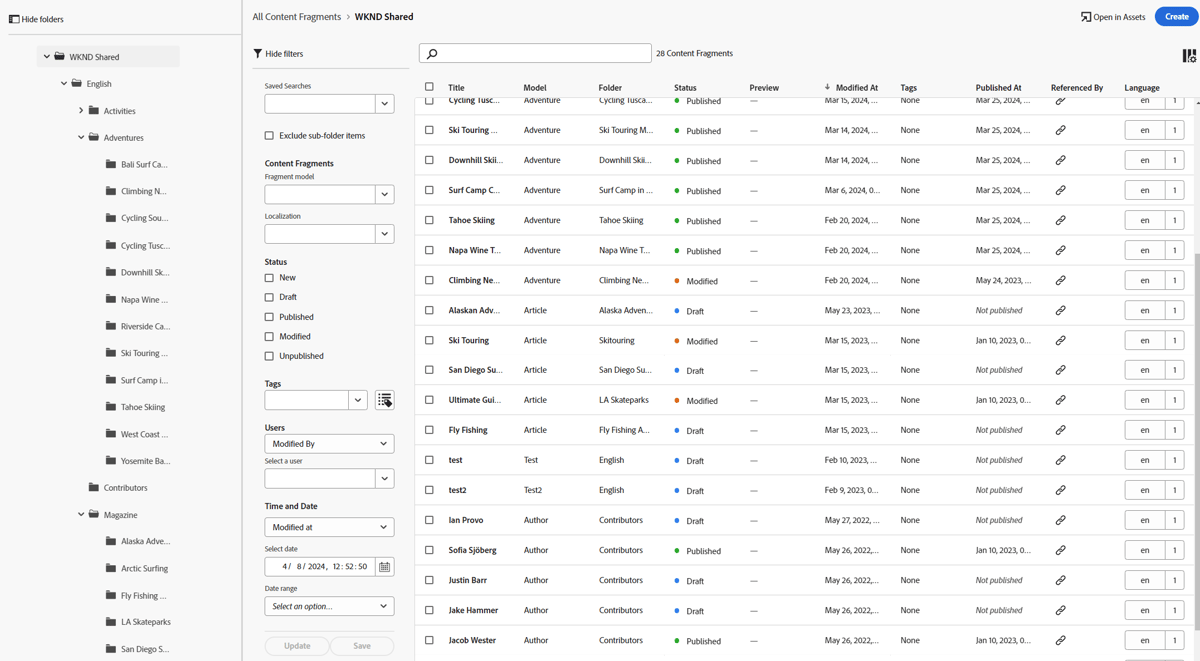Screen dimensions: 1200x661
Task: Open the Date range option dropdown
Action: (328, 605)
